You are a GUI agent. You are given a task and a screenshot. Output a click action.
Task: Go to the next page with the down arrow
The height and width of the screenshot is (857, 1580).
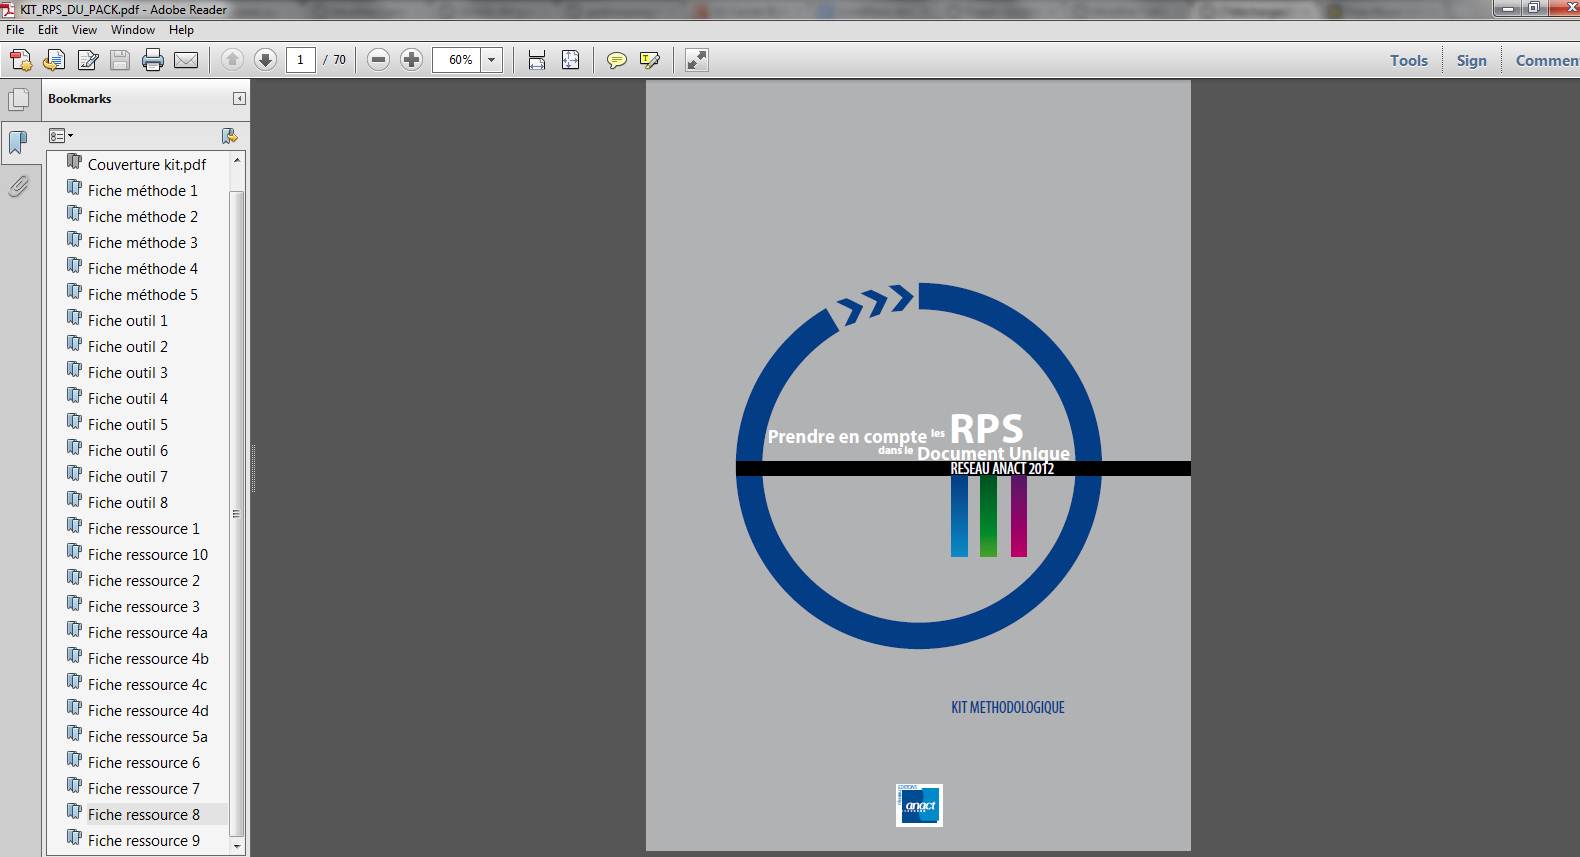pos(265,60)
